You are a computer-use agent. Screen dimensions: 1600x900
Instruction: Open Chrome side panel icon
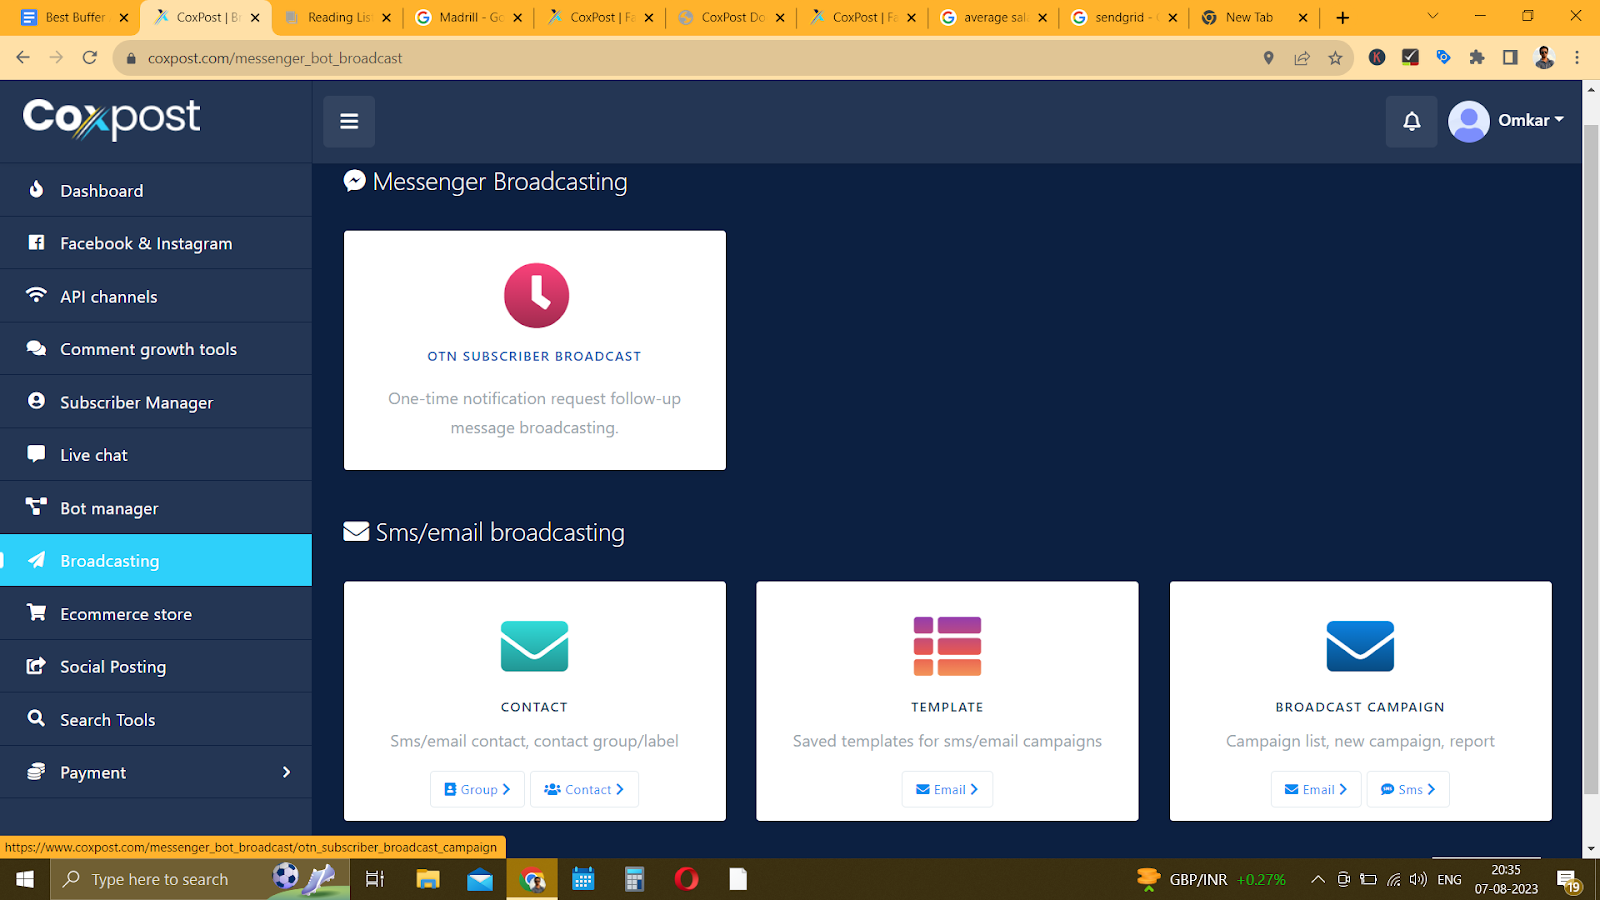[1510, 58]
